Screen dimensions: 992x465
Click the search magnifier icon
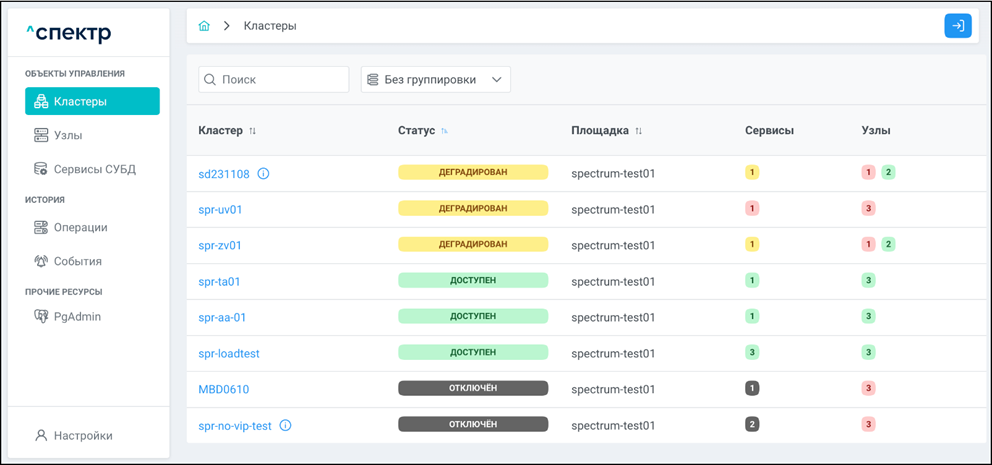pos(210,80)
